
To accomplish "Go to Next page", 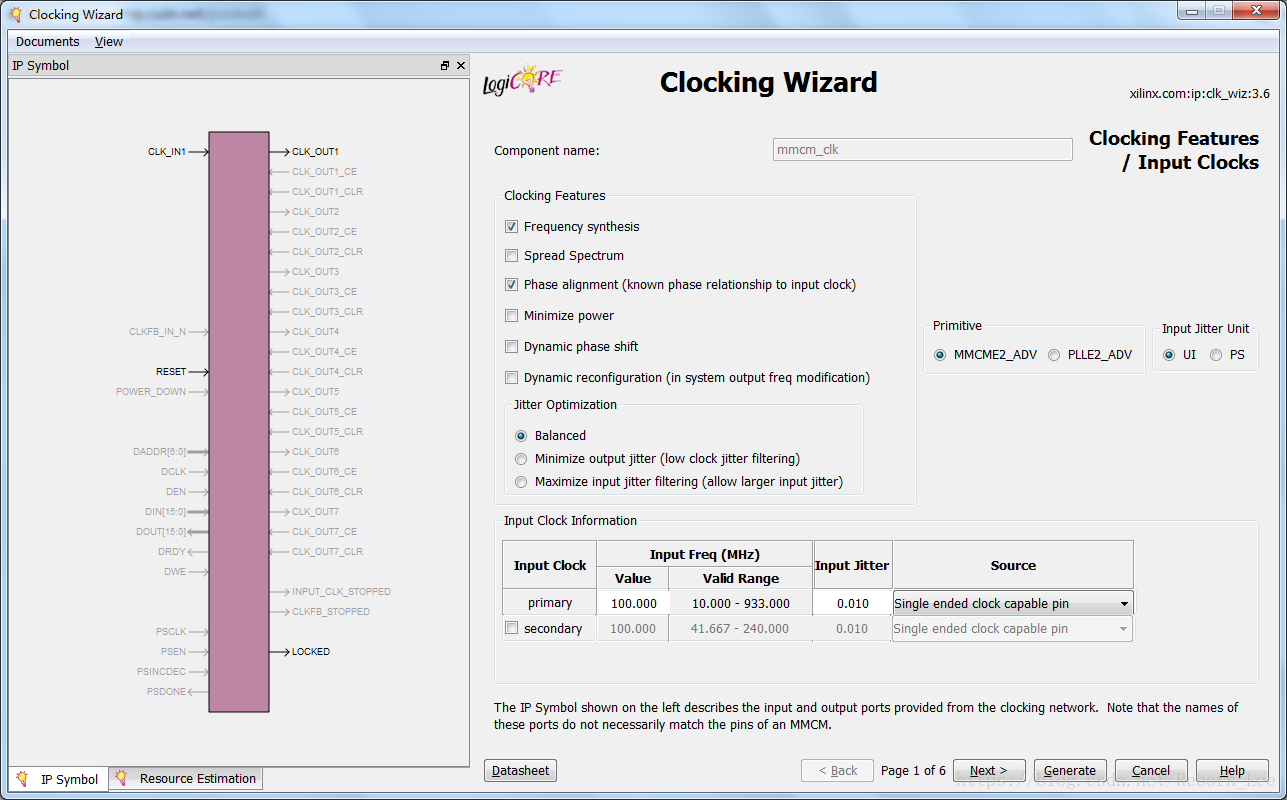I will (989, 771).
